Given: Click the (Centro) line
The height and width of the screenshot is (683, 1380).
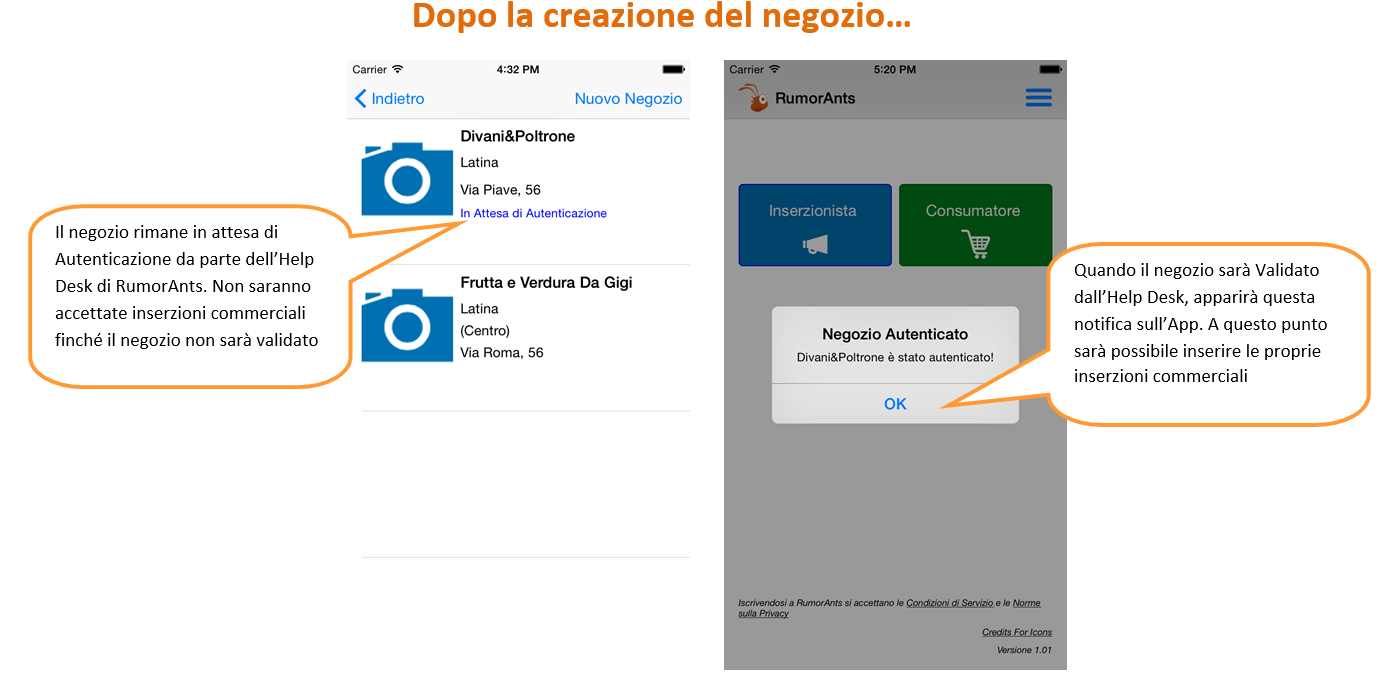Looking at the screenshot, I should click(485, 331).
